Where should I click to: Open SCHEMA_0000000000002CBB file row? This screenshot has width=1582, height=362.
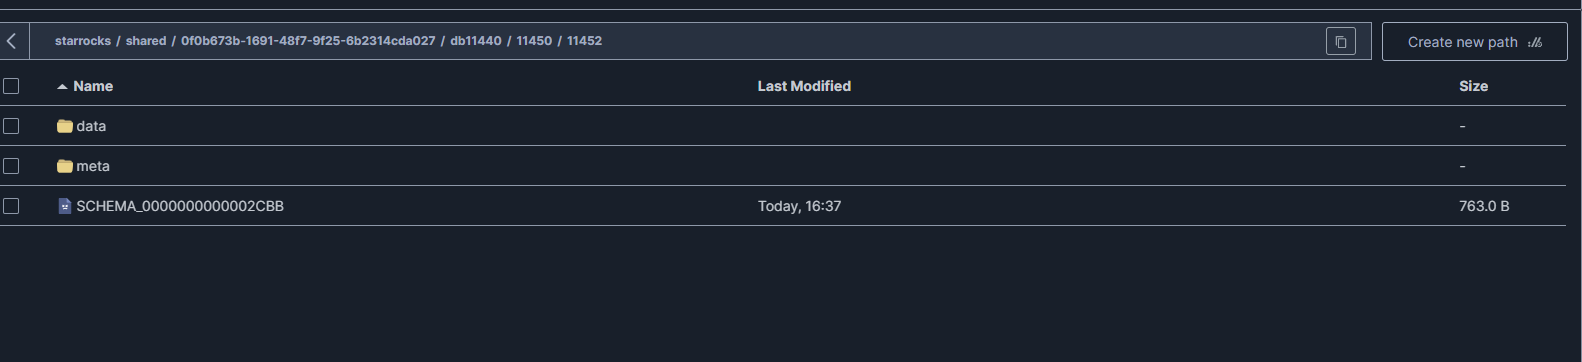[x=783, y=206]
